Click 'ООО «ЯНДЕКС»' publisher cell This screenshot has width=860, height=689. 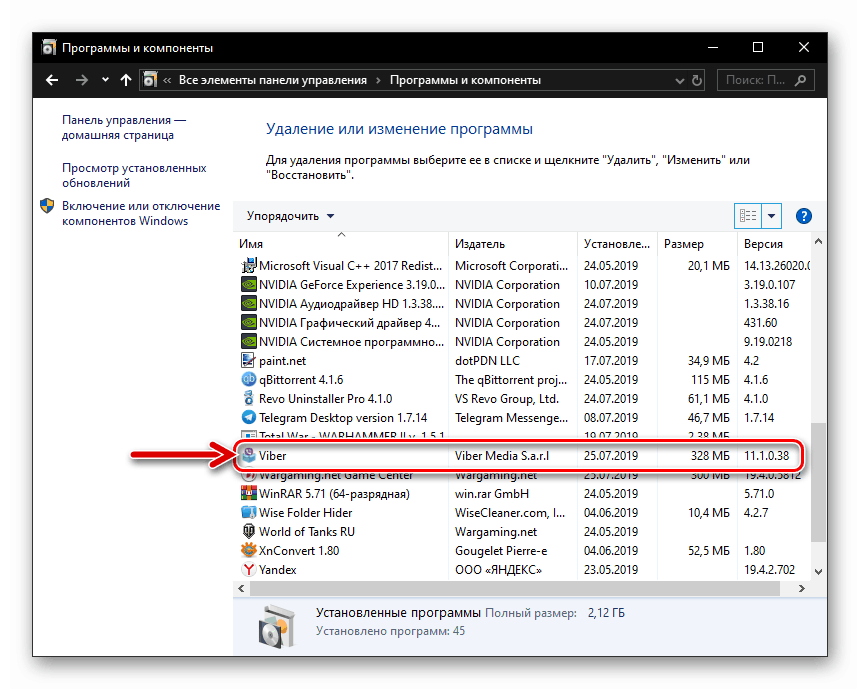point(499,570)
